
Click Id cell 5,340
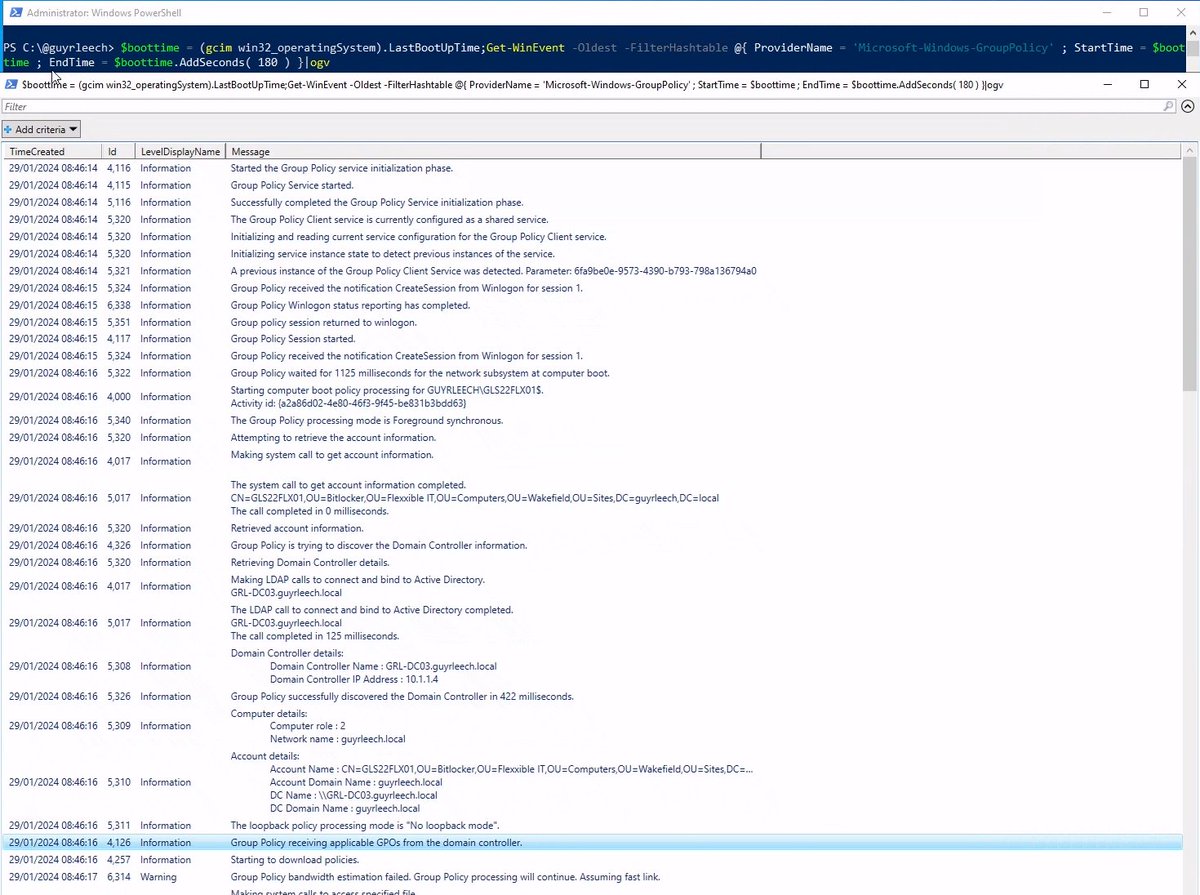coord(119,420)
